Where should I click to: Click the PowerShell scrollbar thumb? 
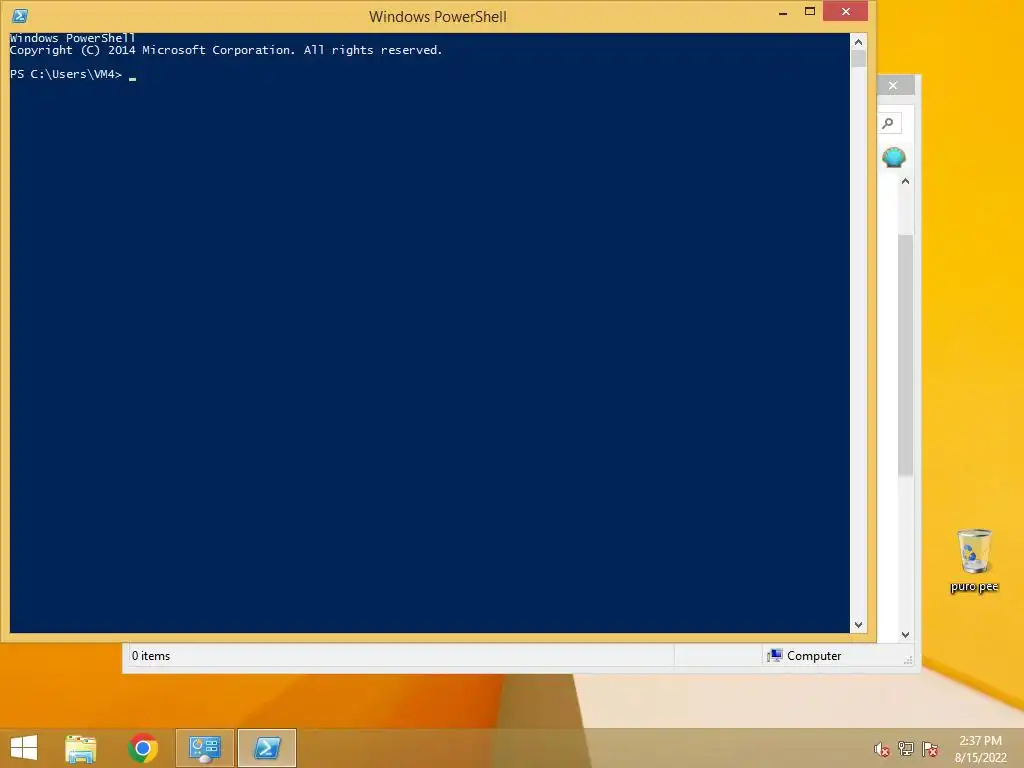(x=858, y=59)
